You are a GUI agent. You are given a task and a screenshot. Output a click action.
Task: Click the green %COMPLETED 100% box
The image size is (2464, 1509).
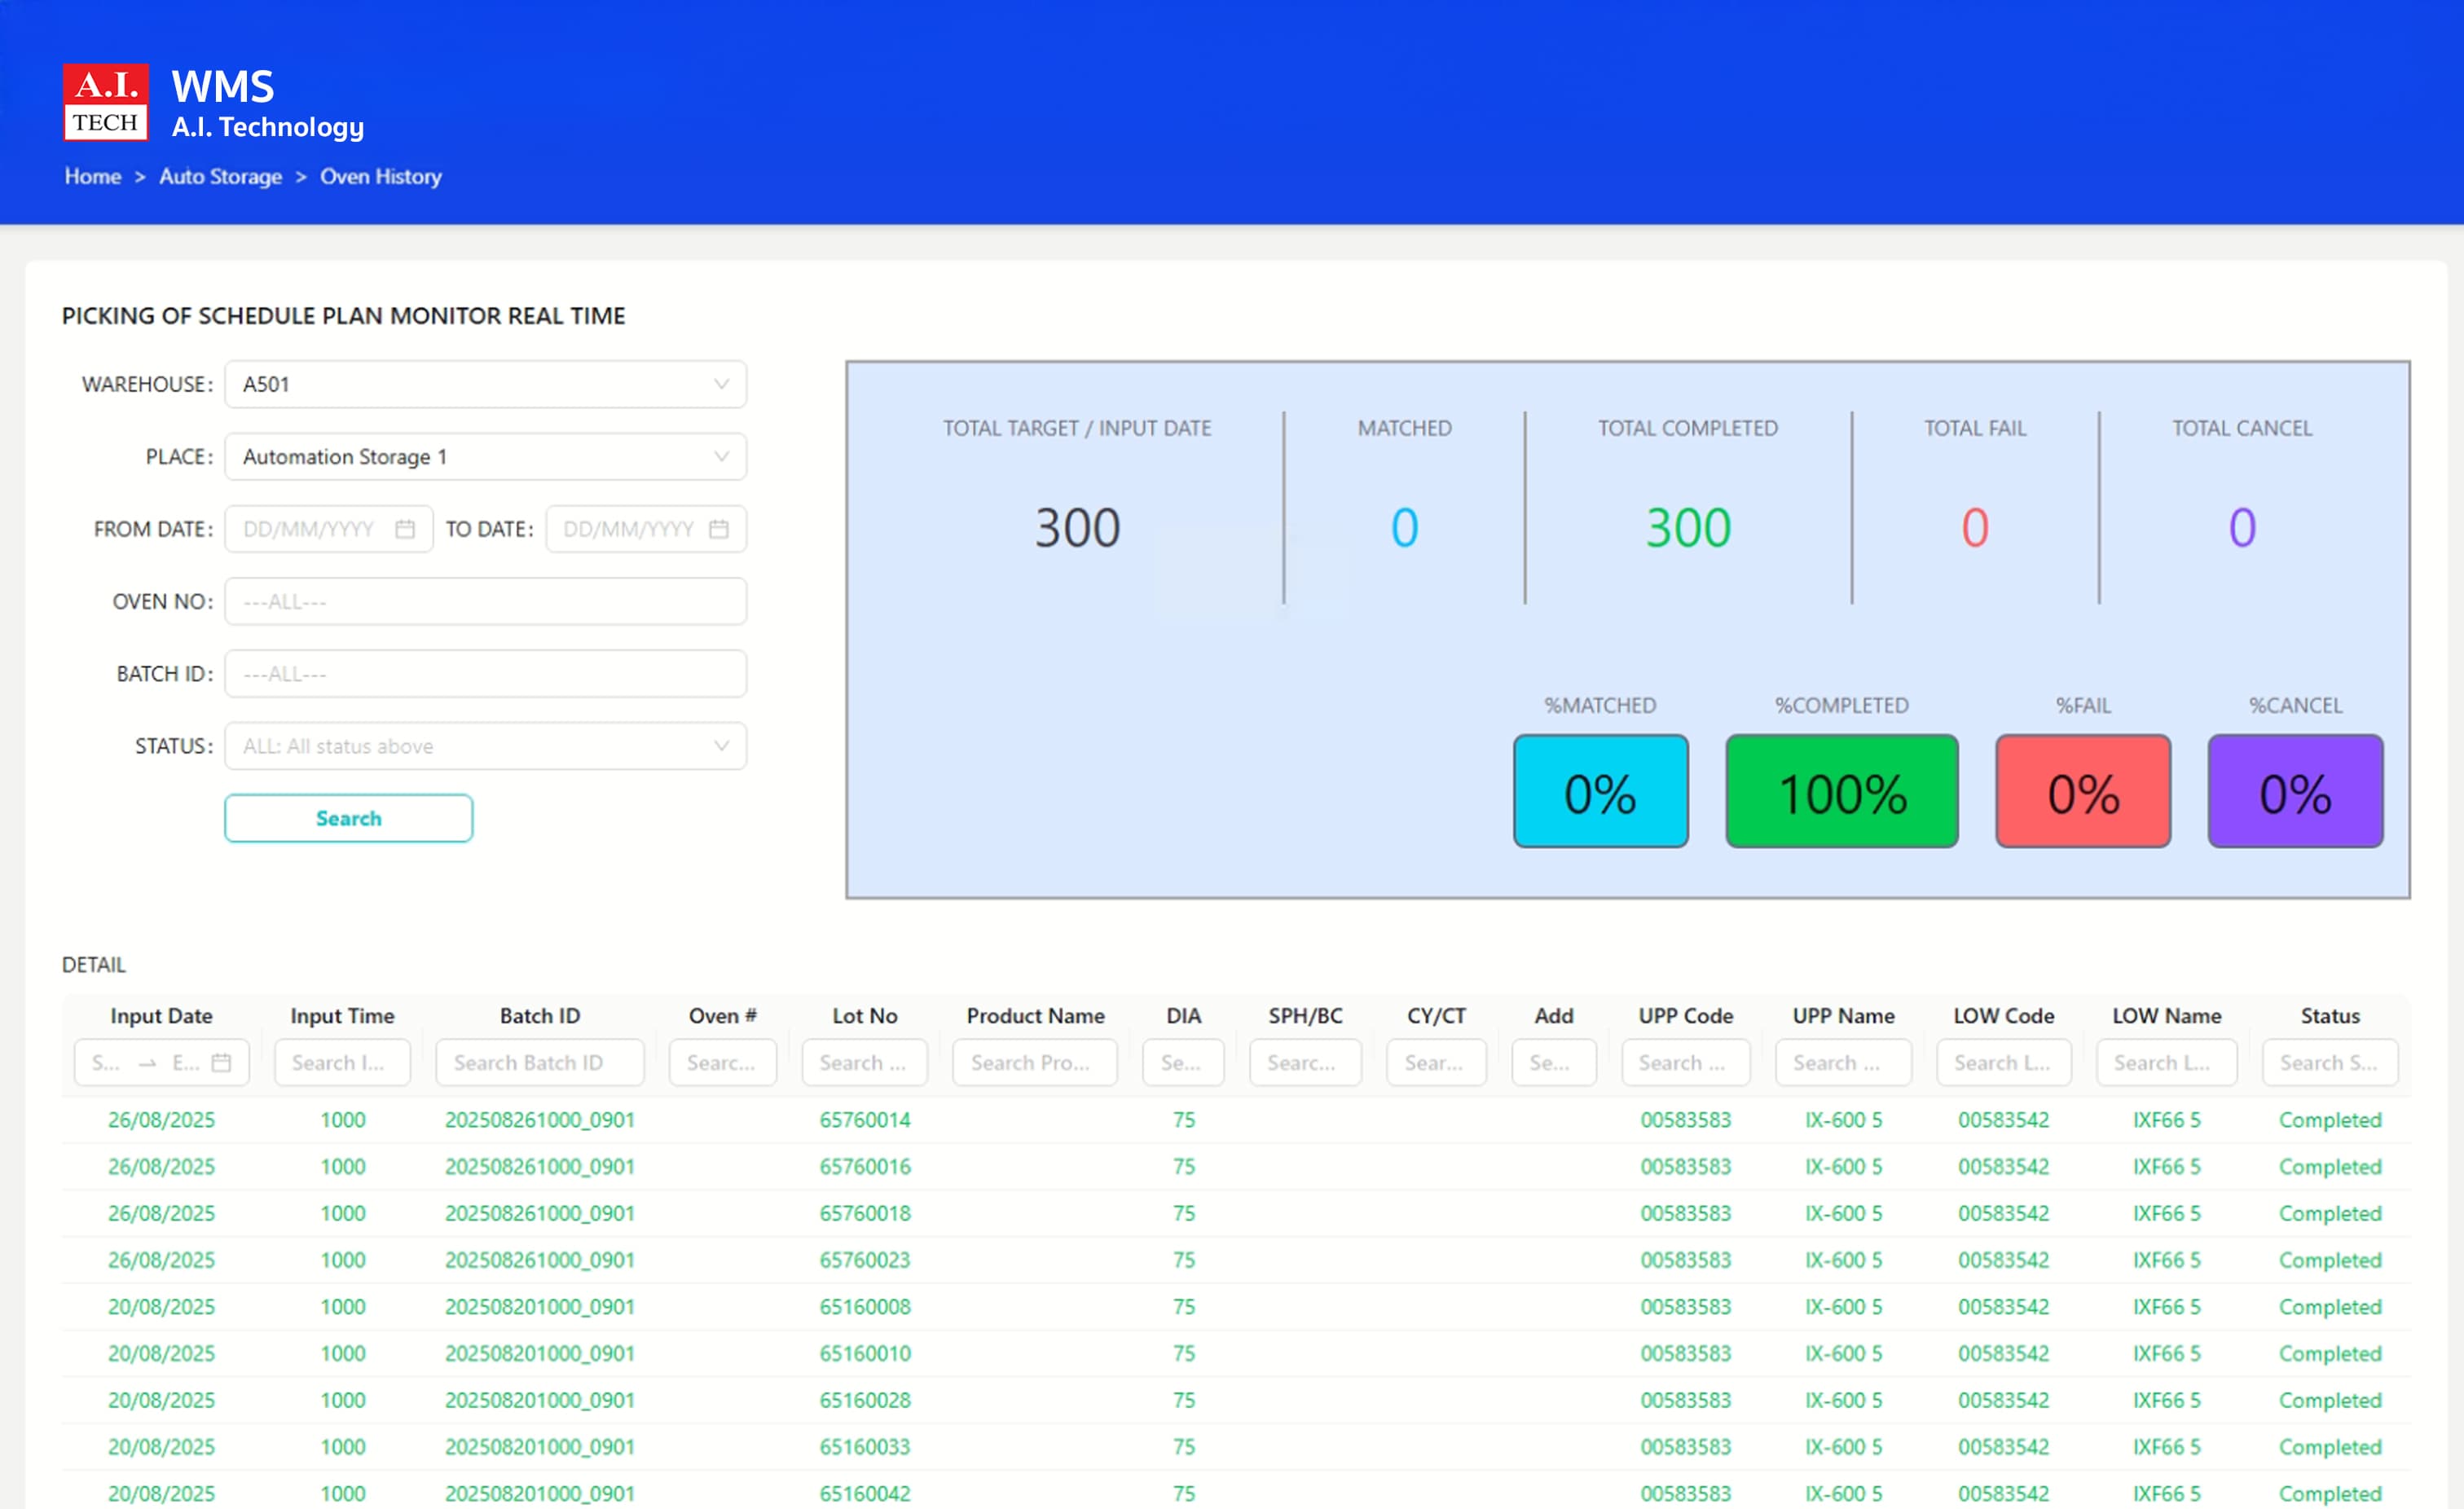coord(1842,791)
